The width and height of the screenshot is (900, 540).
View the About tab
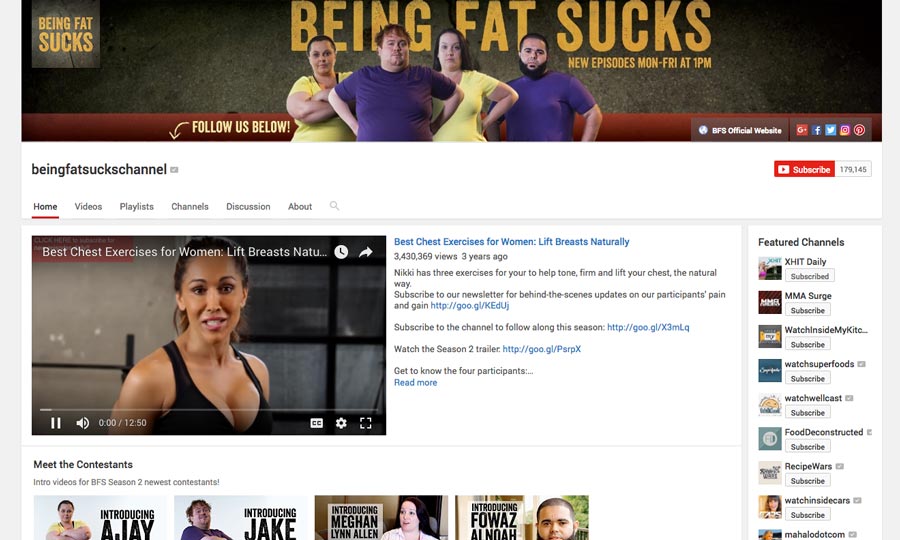300,207
